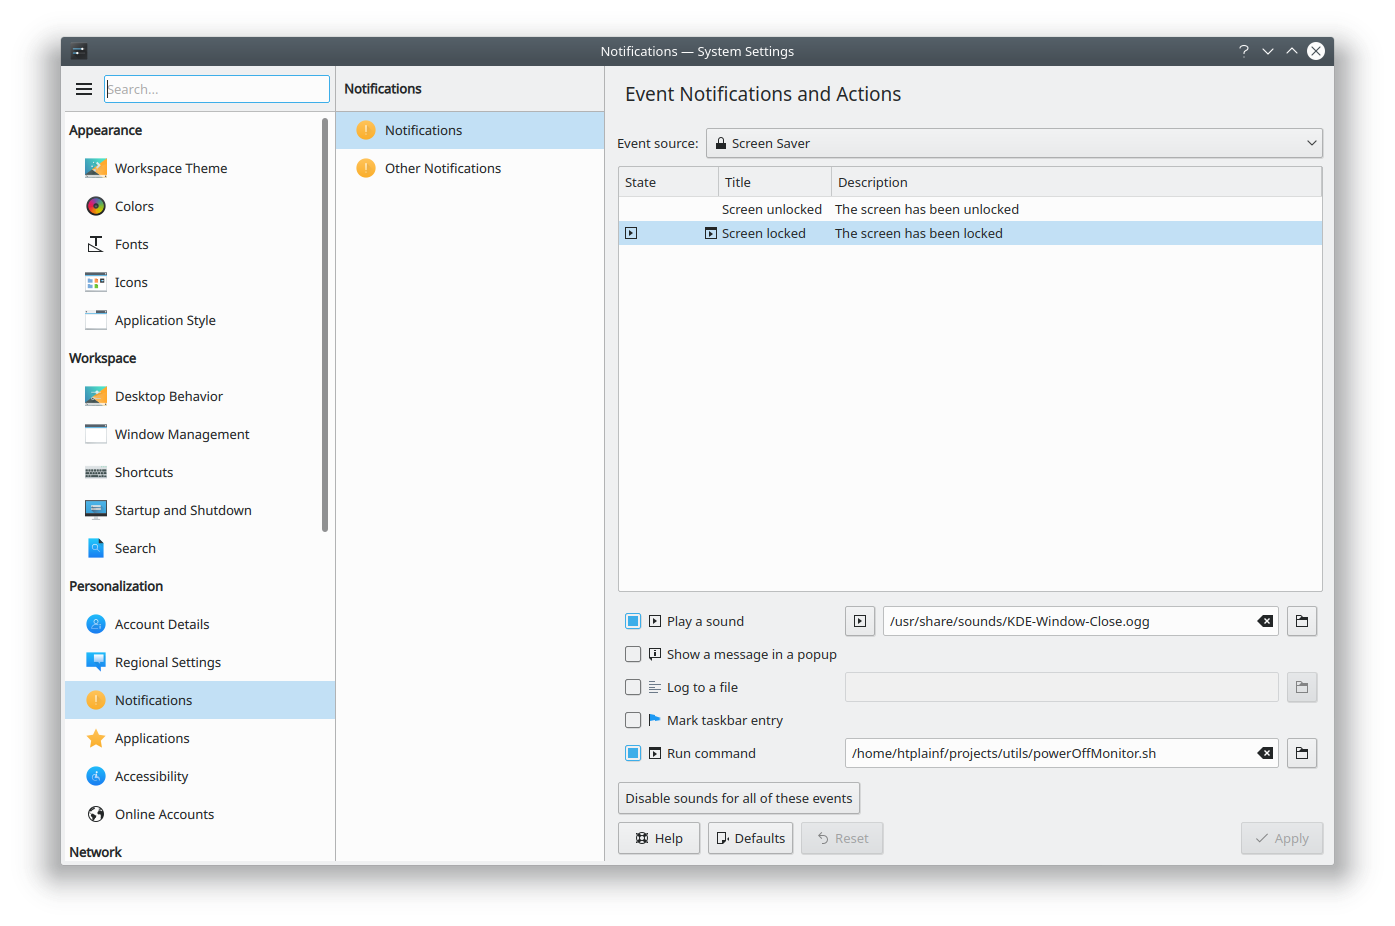Click the Colors wheel icon
The width and height of the screenshot is (1395, 926).
96,206
